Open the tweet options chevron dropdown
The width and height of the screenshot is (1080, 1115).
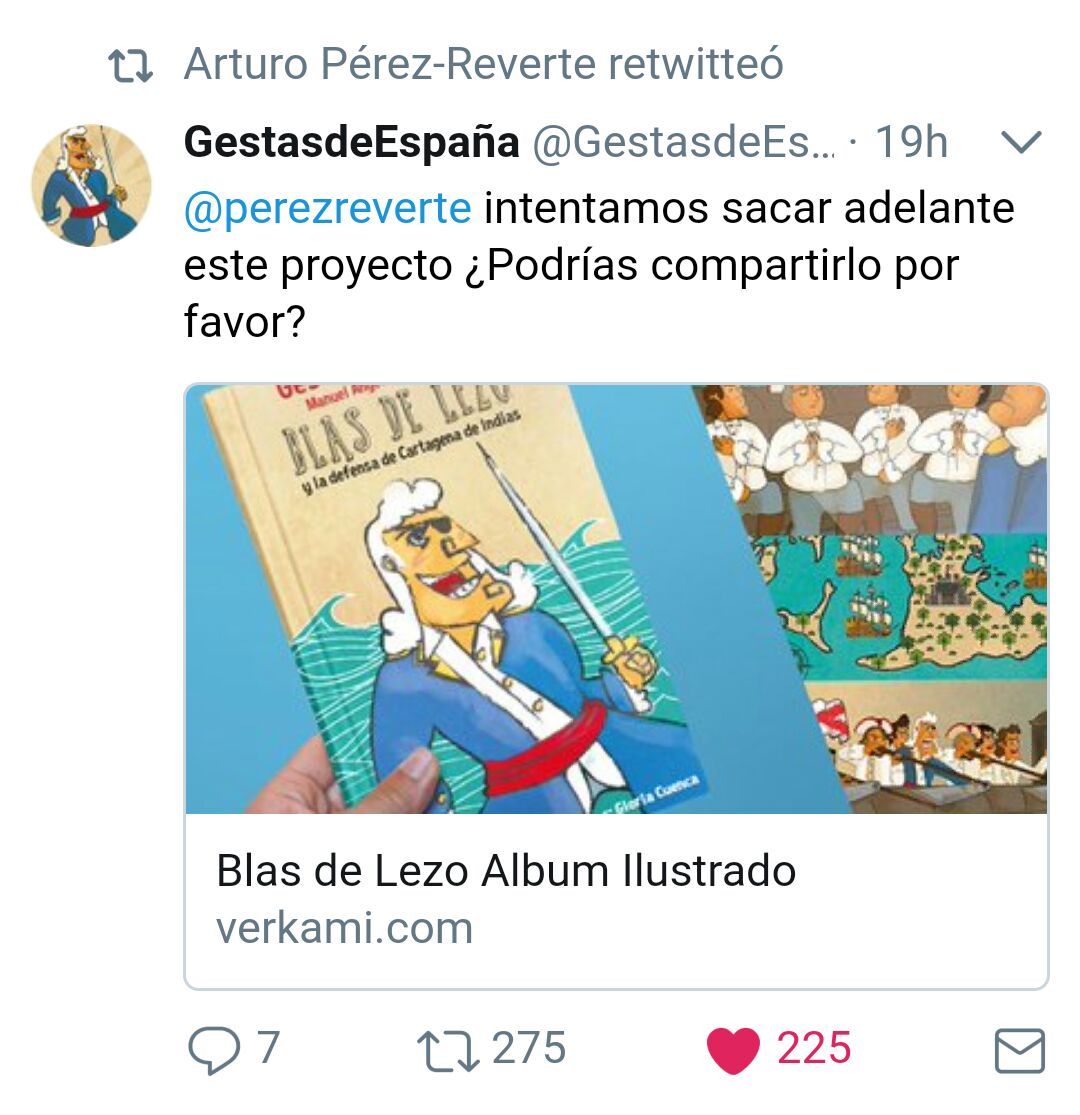coord(1021,142)
